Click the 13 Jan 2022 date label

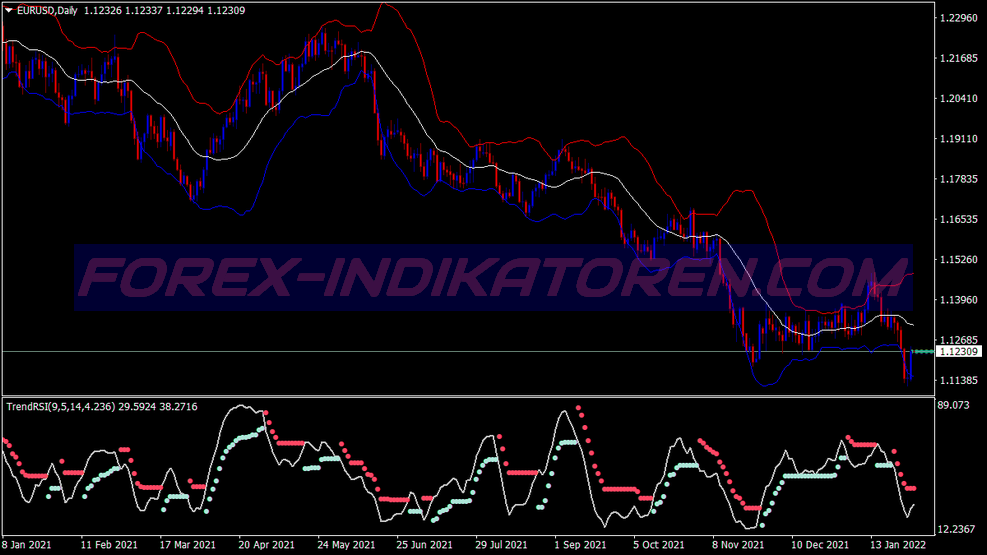tap(898, 545)
